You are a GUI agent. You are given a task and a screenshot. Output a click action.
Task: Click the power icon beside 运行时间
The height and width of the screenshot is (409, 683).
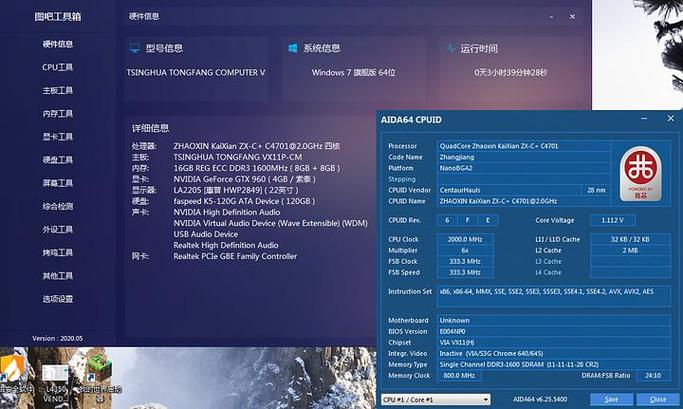(449, 48)
